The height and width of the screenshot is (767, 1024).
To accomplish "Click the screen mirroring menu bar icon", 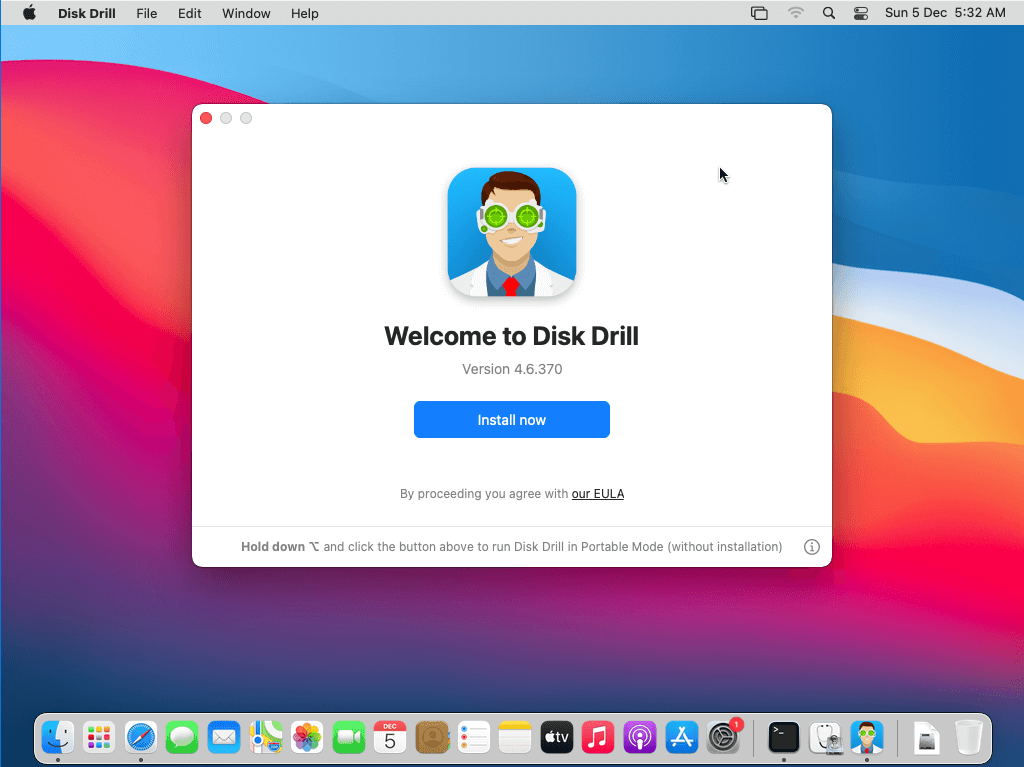I will coord(759,13).
